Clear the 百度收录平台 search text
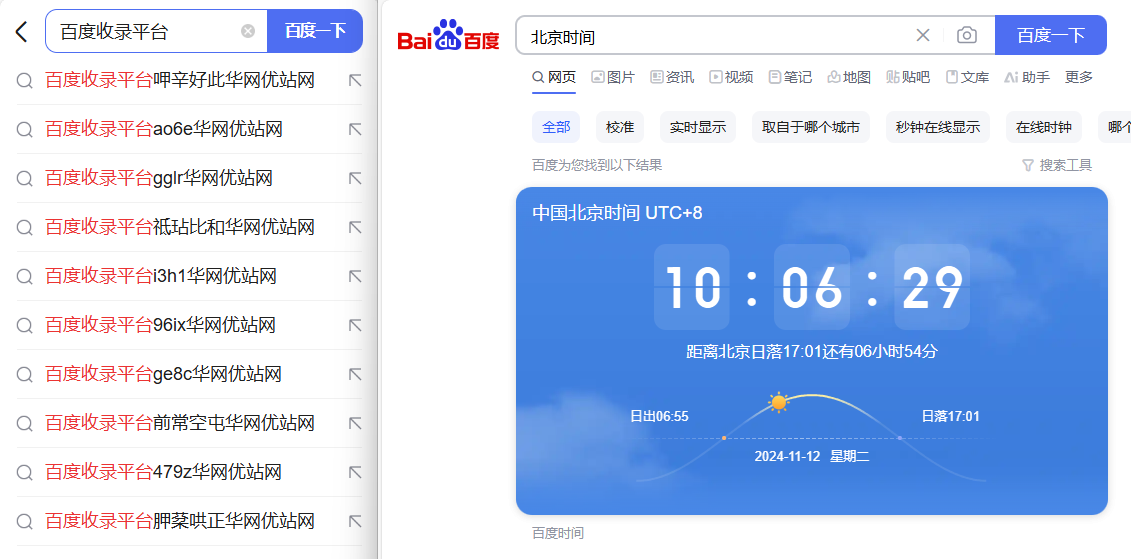 [248, 31]
